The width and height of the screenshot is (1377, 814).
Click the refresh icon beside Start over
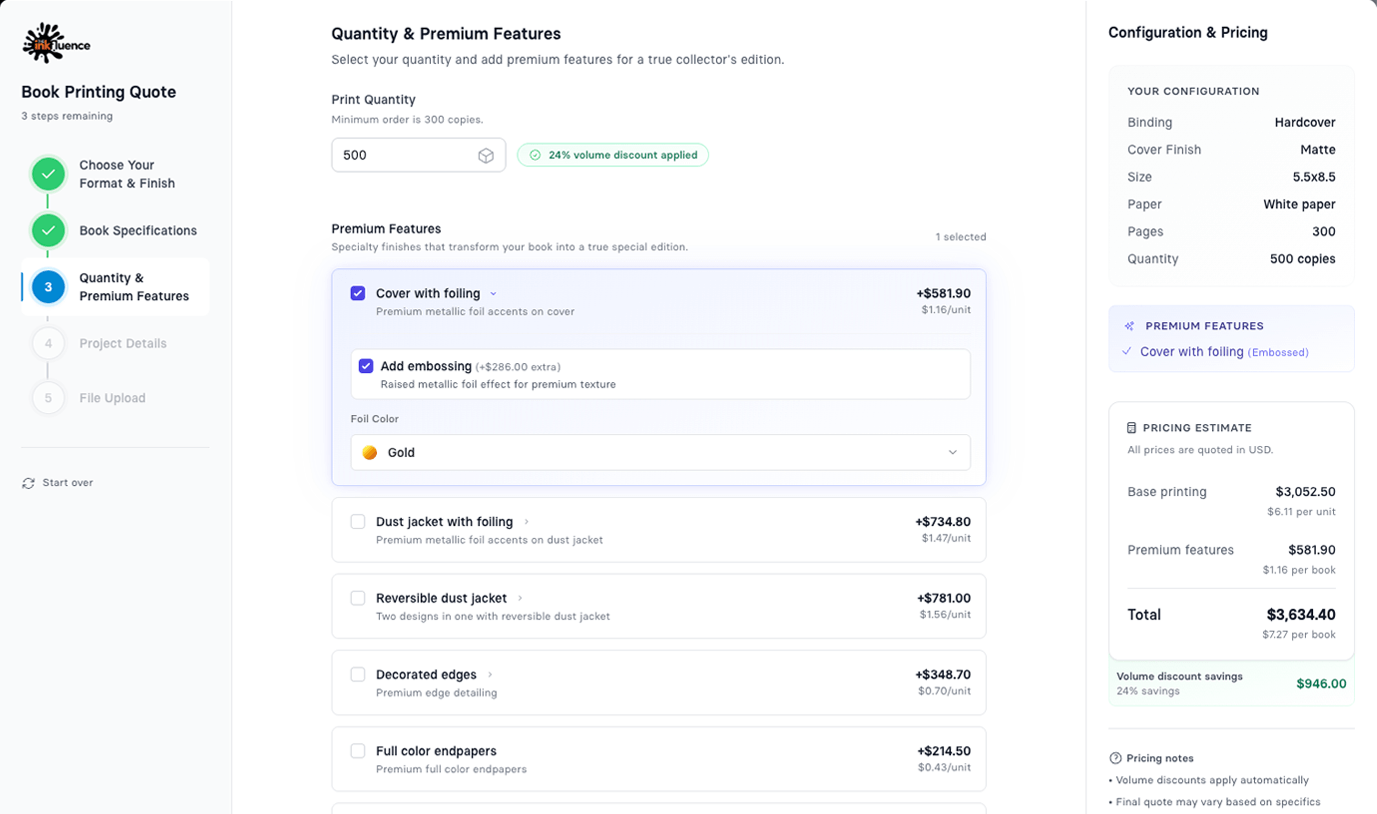[28, 482]
